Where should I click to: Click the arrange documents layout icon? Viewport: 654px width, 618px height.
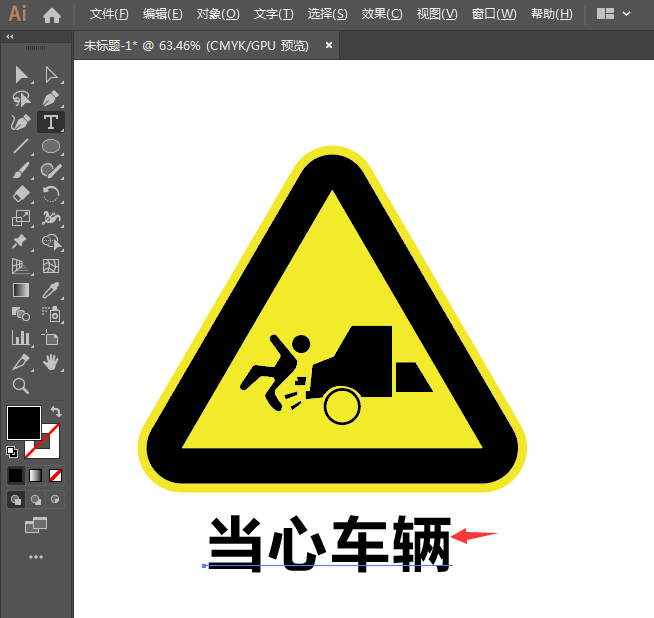click(x=605, y=14)
